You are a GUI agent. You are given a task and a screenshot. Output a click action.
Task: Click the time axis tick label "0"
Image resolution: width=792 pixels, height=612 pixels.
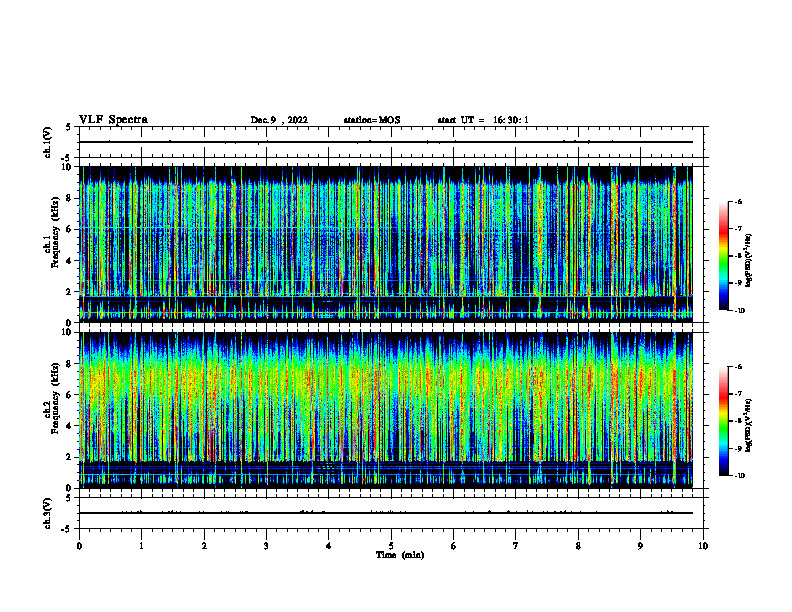[79, 546]
